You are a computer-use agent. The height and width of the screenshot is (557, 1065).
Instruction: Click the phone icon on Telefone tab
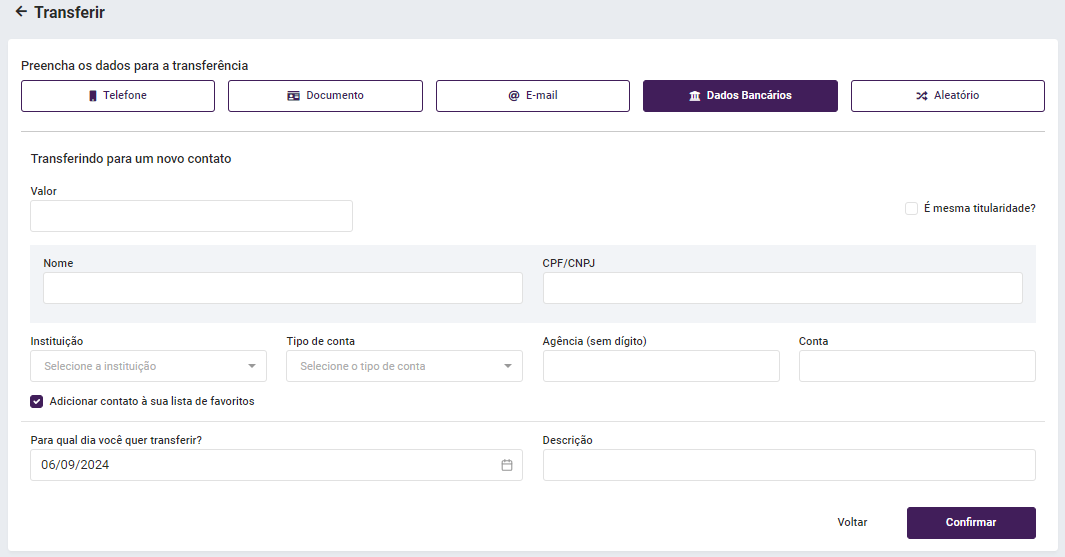(x=93, y=96)
